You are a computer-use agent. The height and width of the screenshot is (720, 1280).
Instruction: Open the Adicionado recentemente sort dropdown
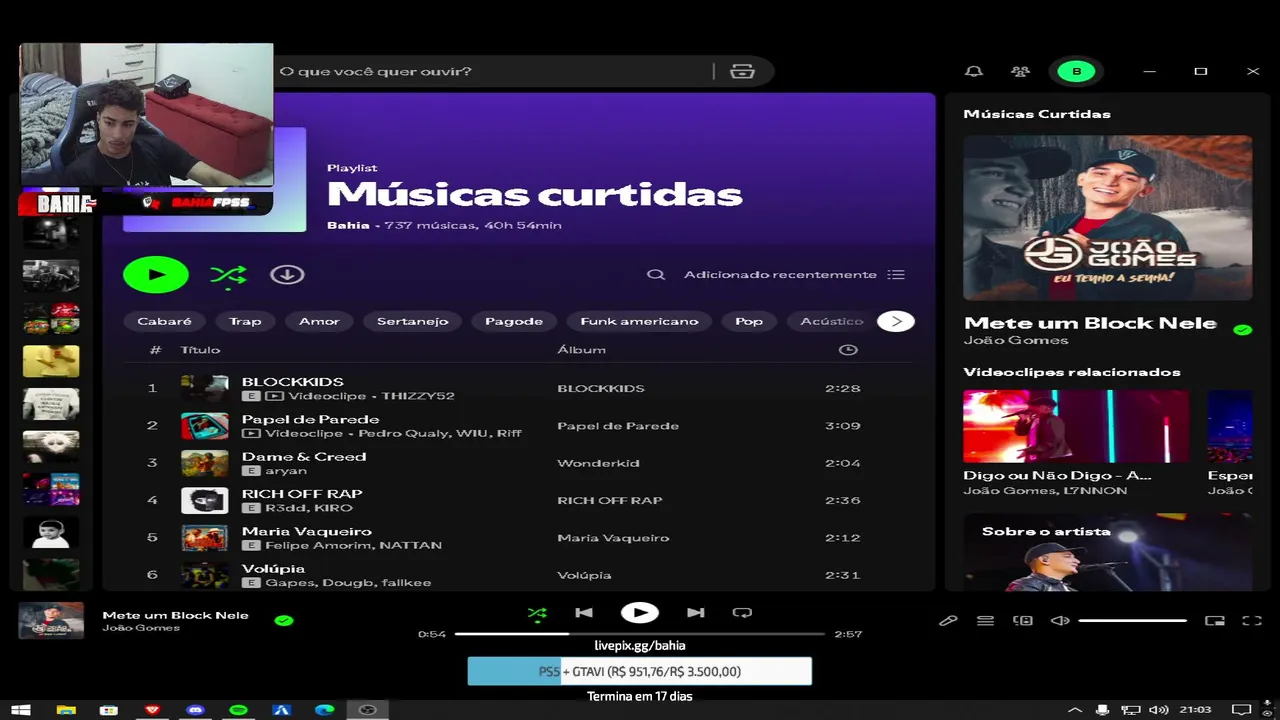pos(794,275)
